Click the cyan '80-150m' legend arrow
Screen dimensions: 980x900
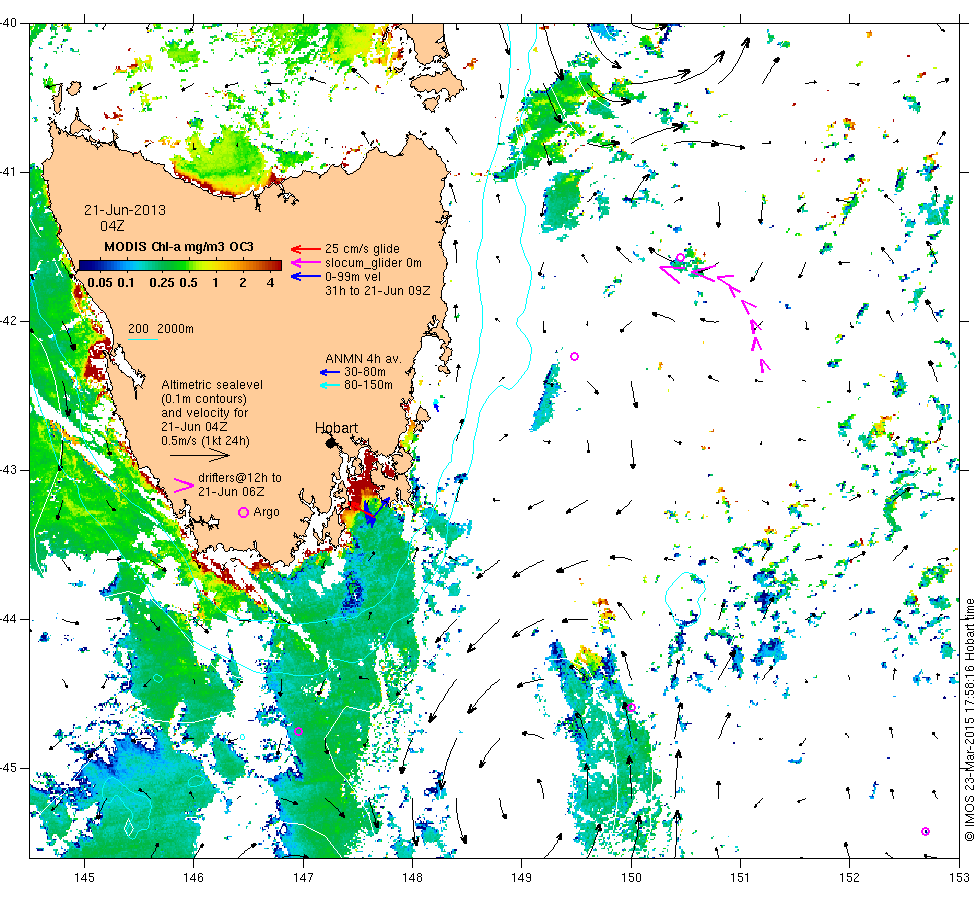[329, 386]
